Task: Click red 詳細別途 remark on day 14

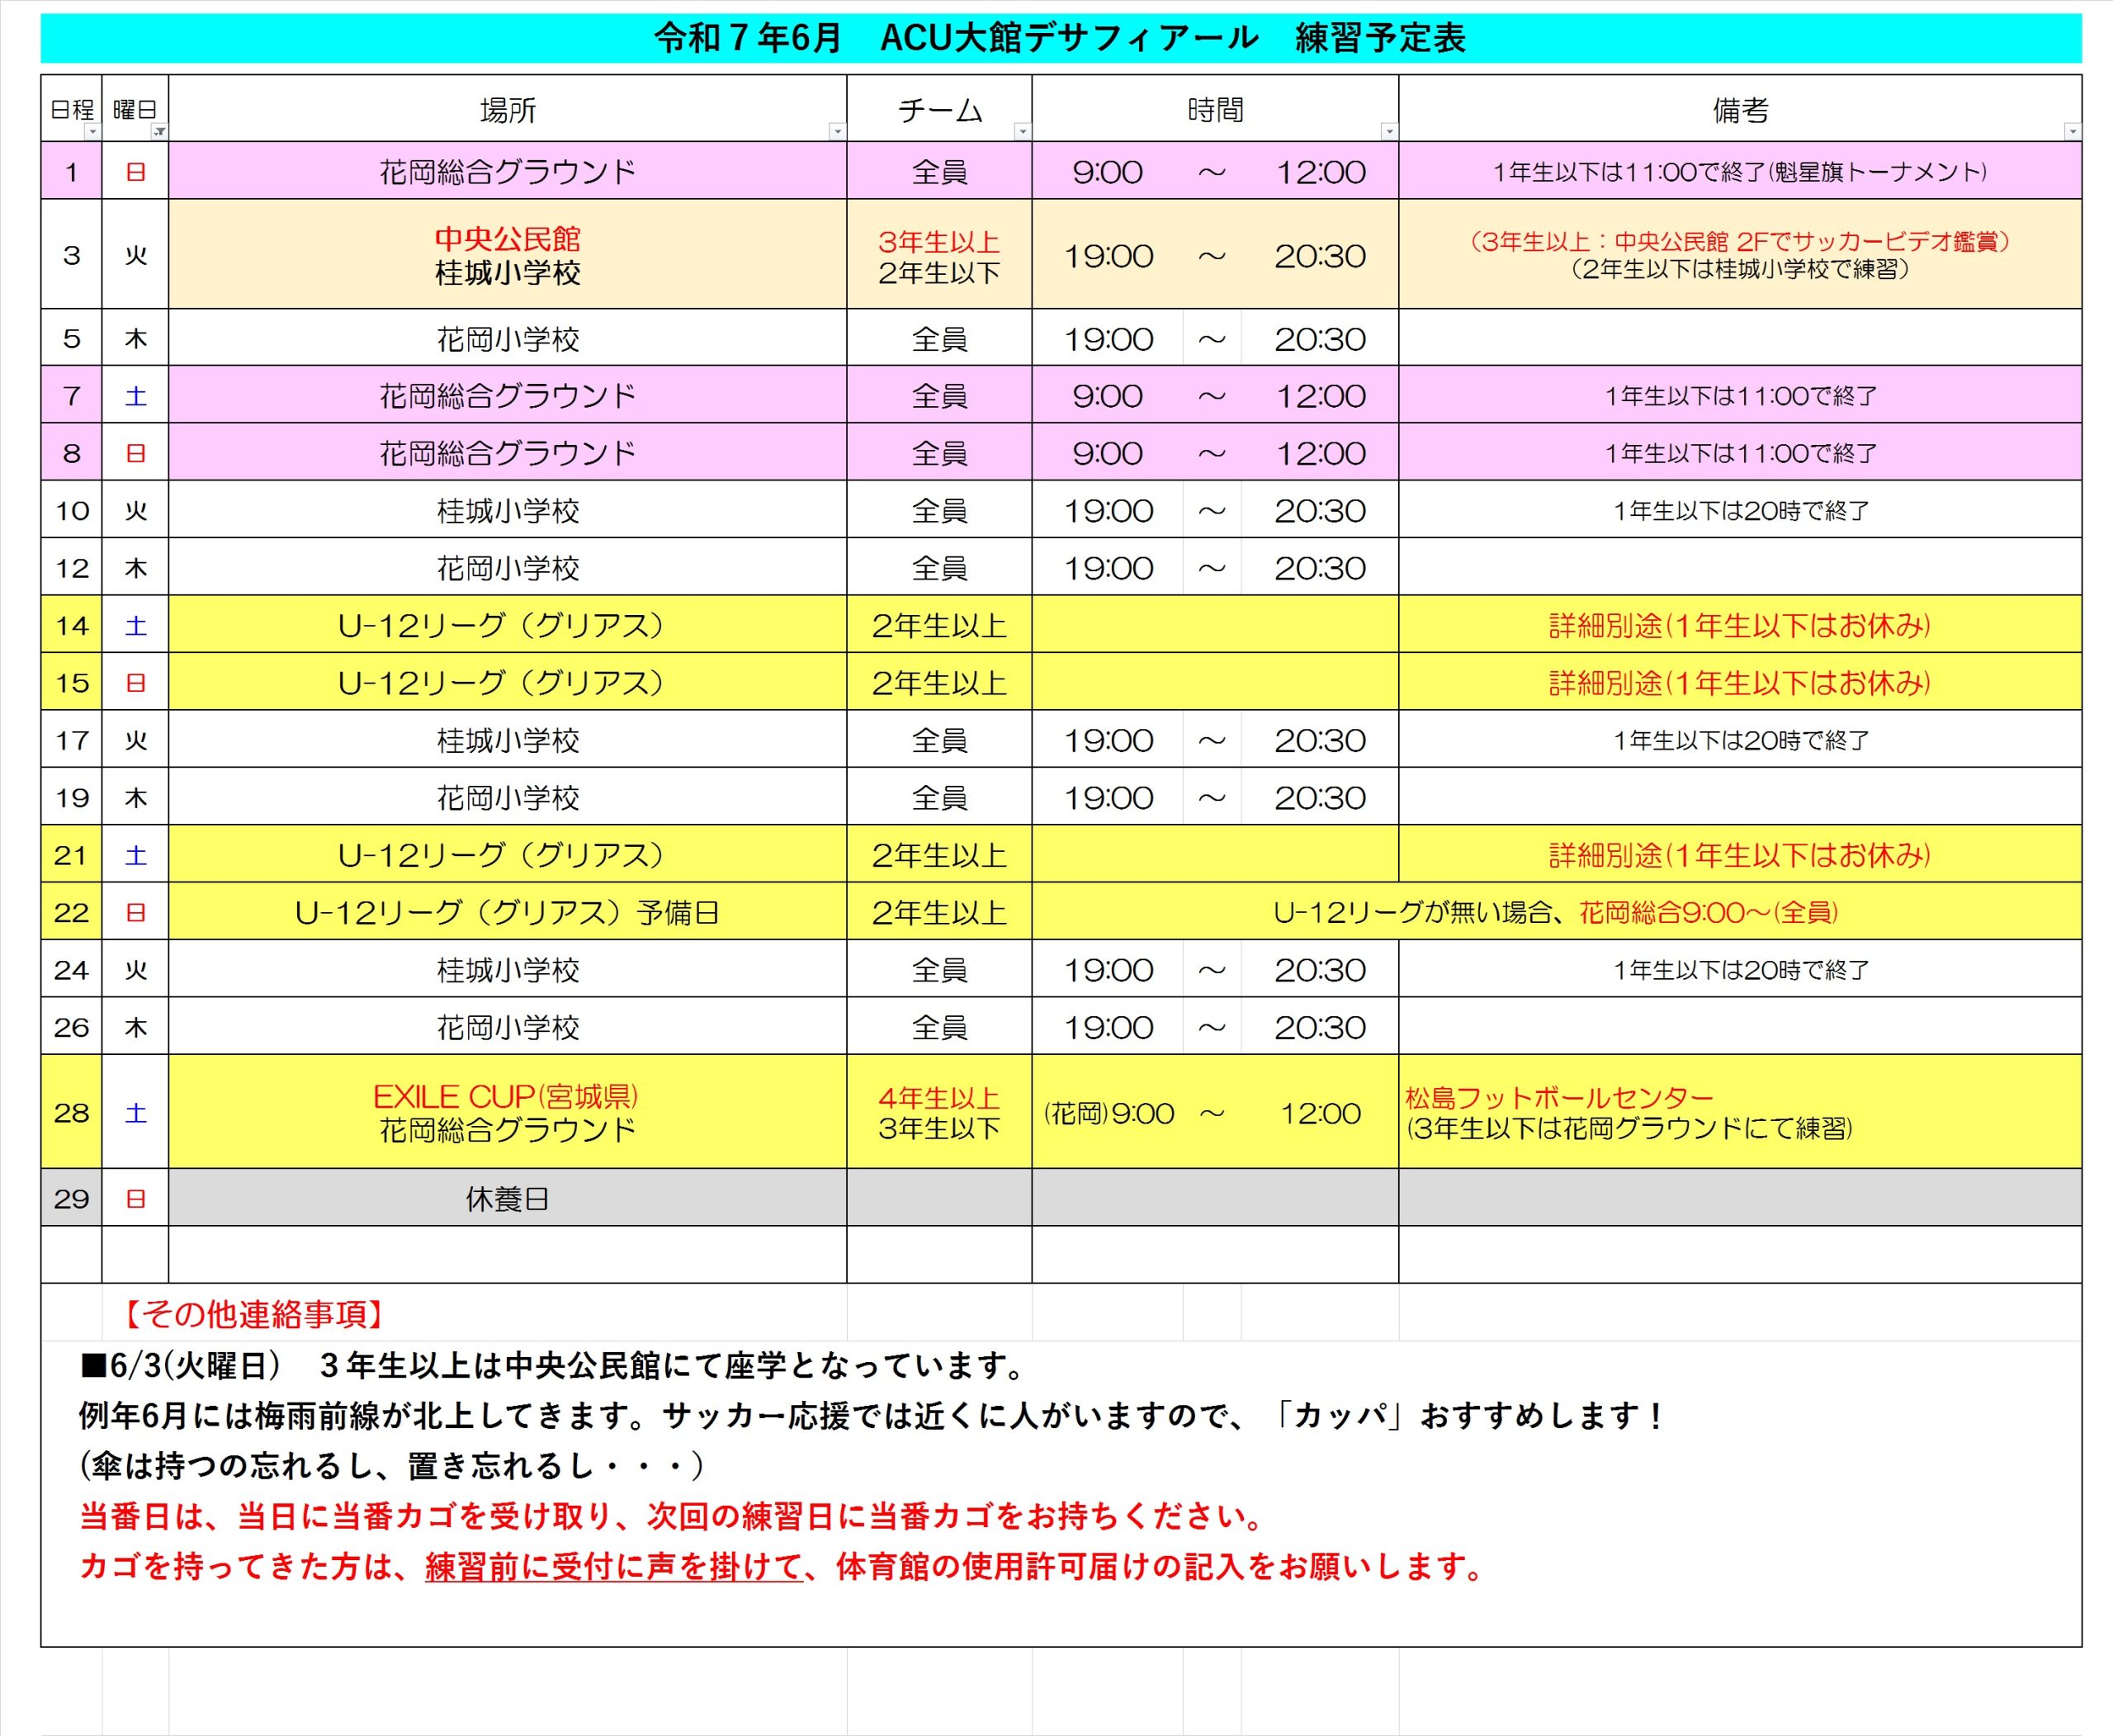Action: click(x=1741, y=626)
